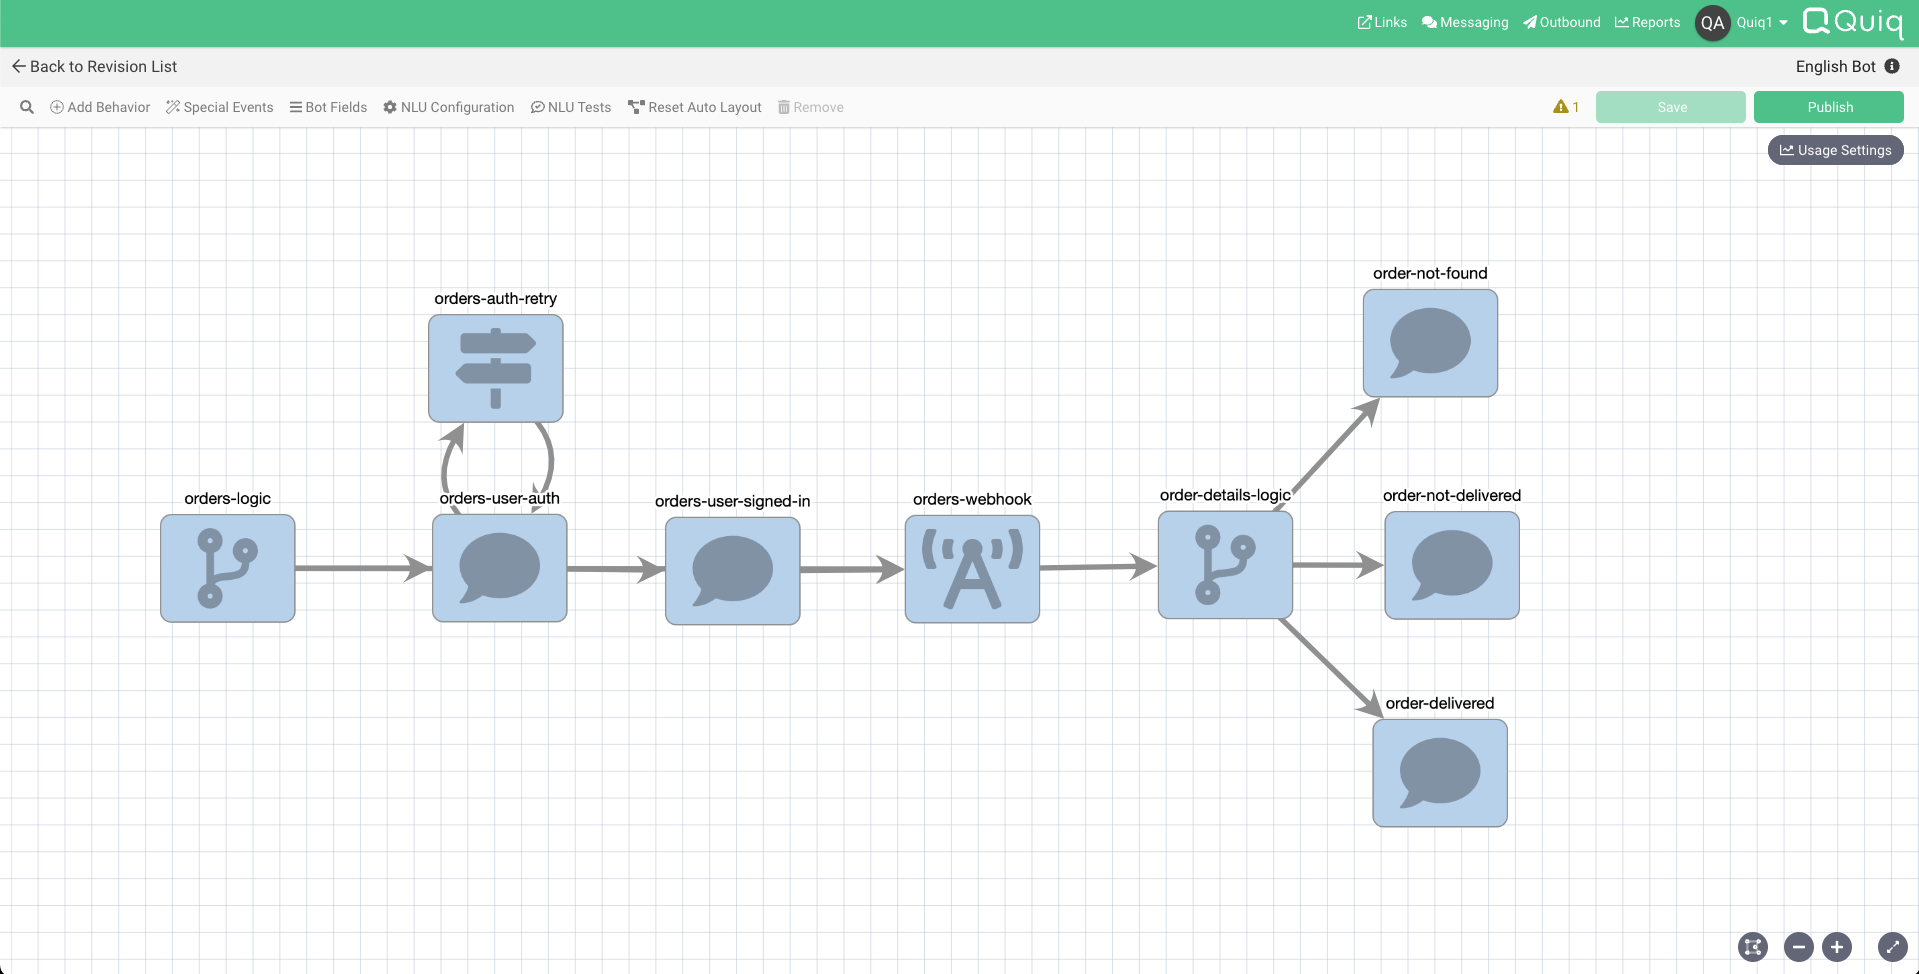Open the Outbound section
Image resolution: width=1919 pixels, height=974 pixels.
(x=1561, y=22)
